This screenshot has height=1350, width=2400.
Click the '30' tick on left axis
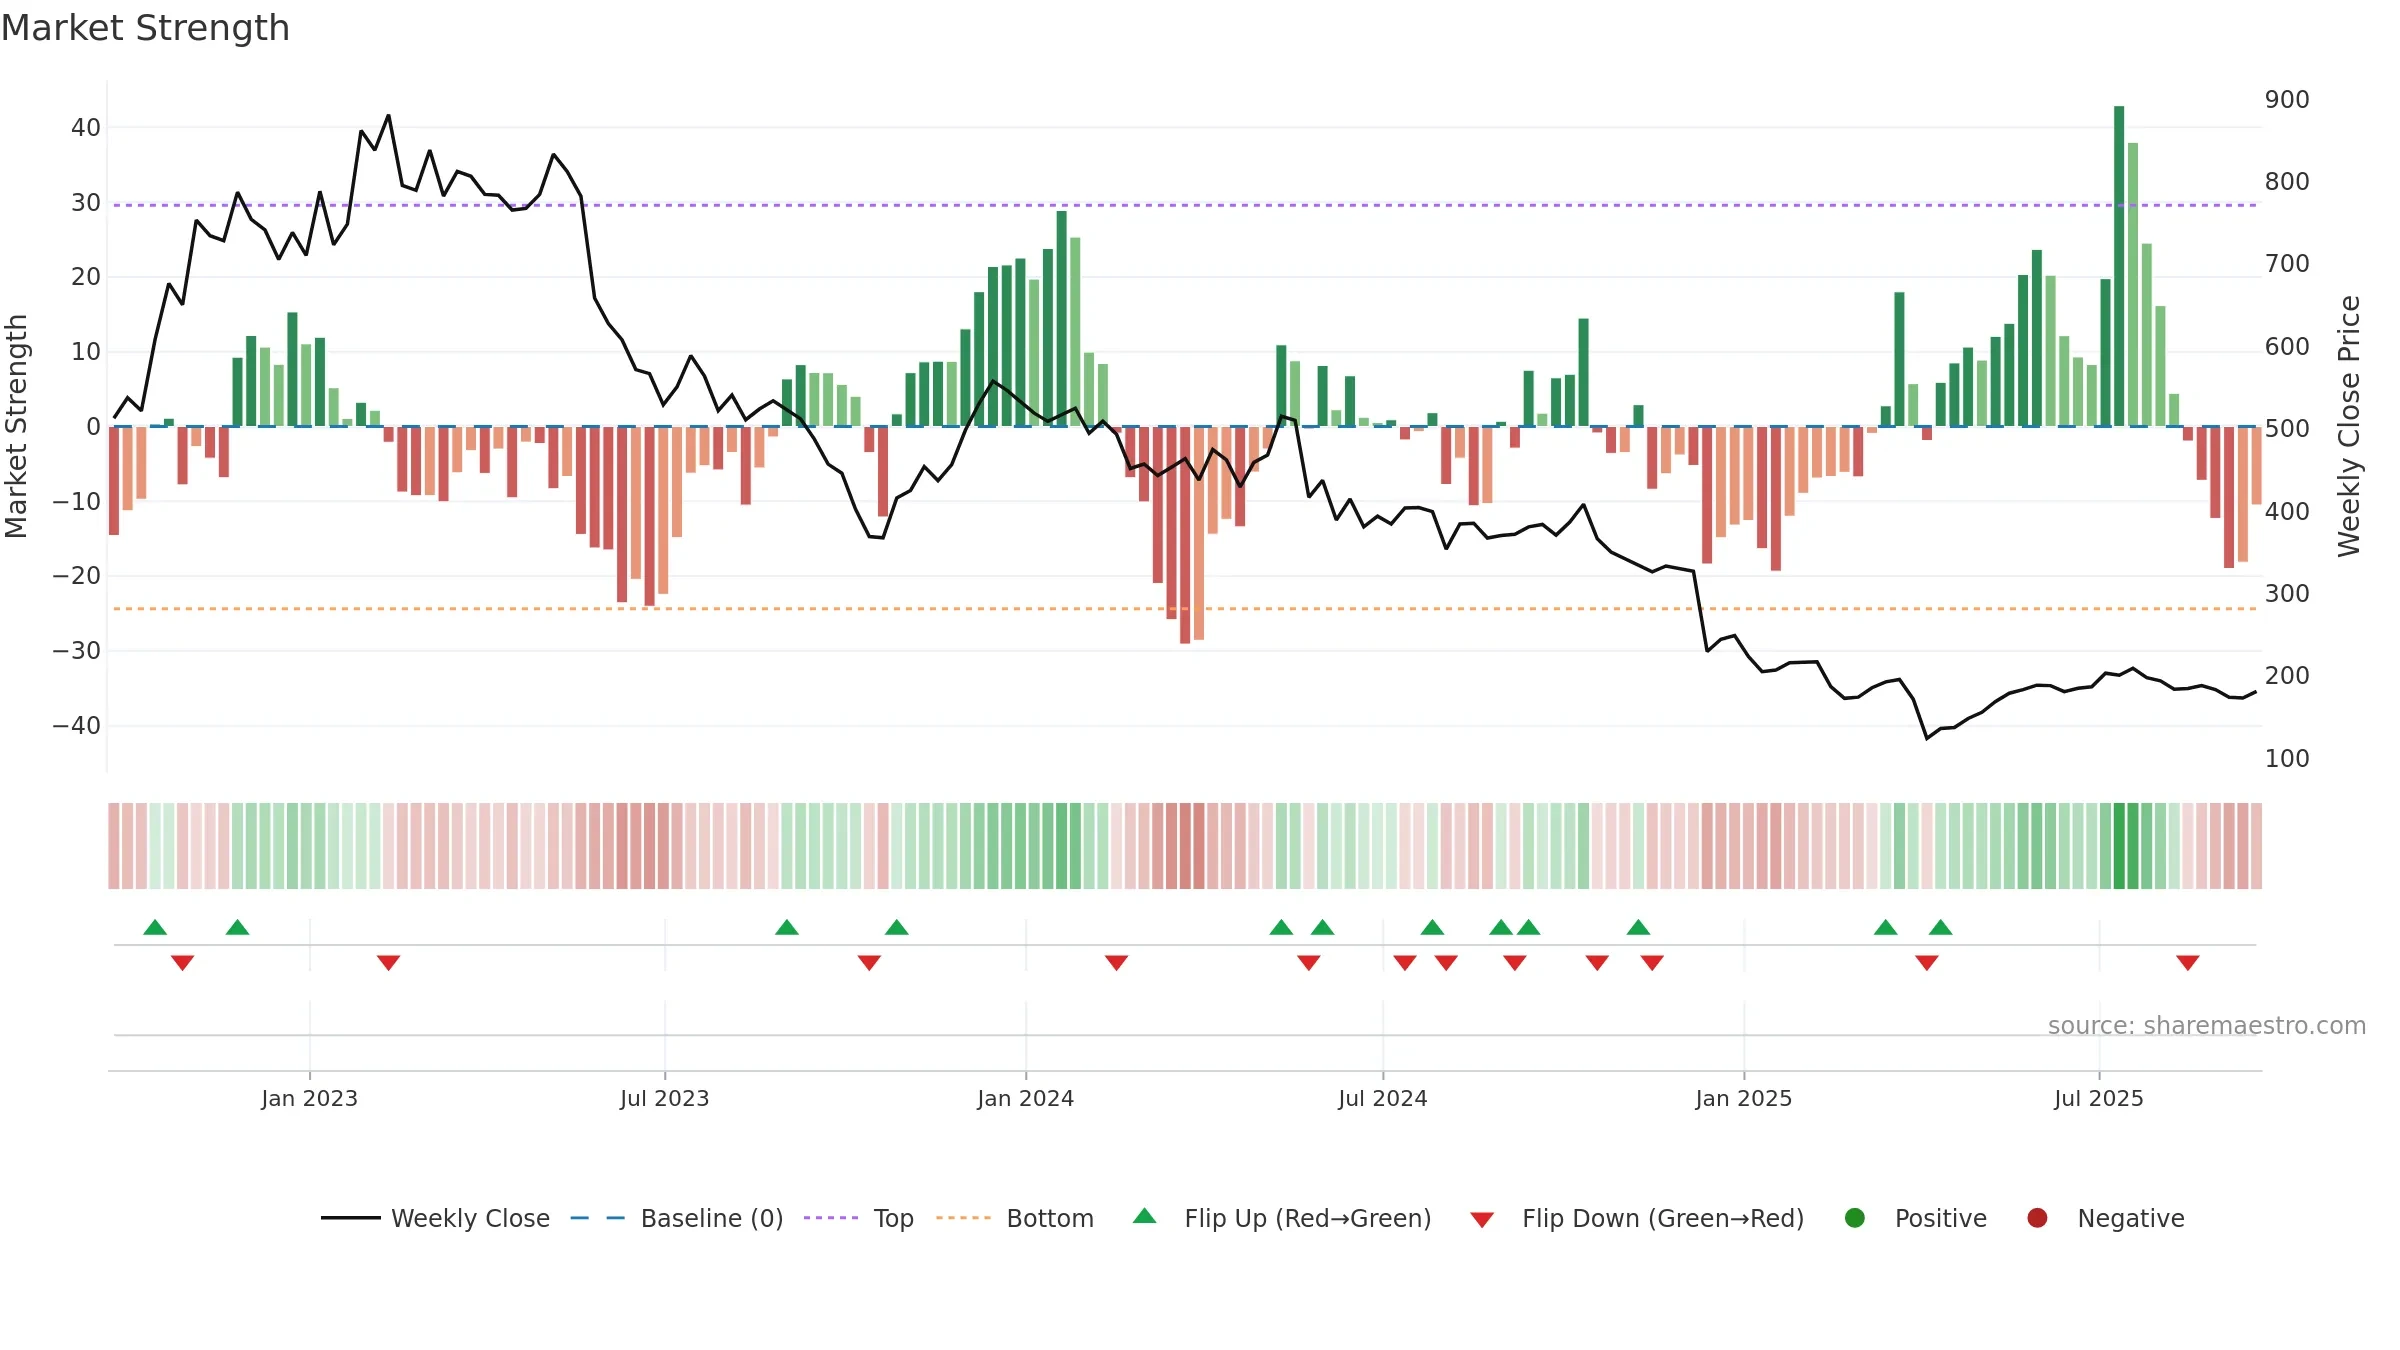pos(86,203)
